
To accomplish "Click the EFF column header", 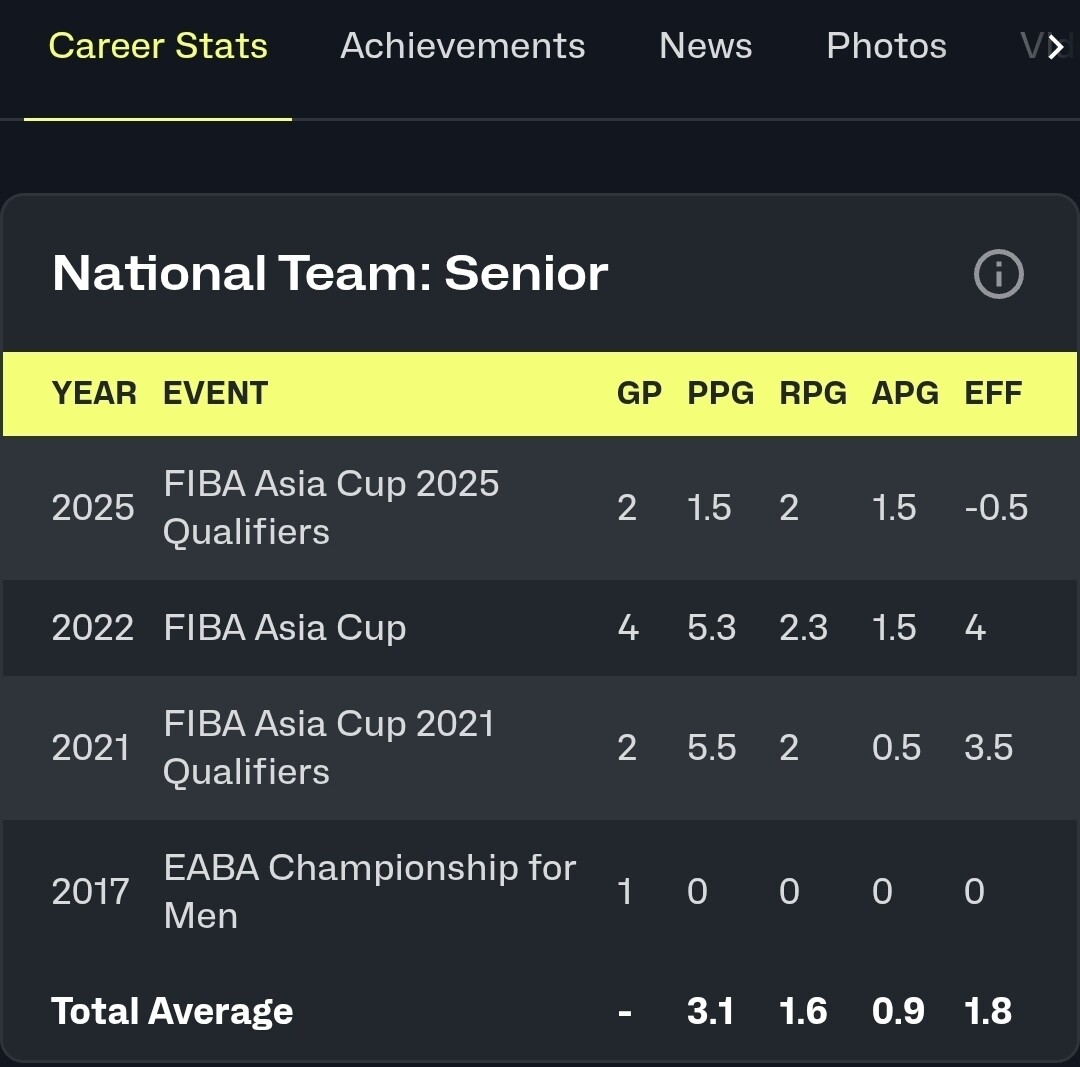I will pos(993,393).
